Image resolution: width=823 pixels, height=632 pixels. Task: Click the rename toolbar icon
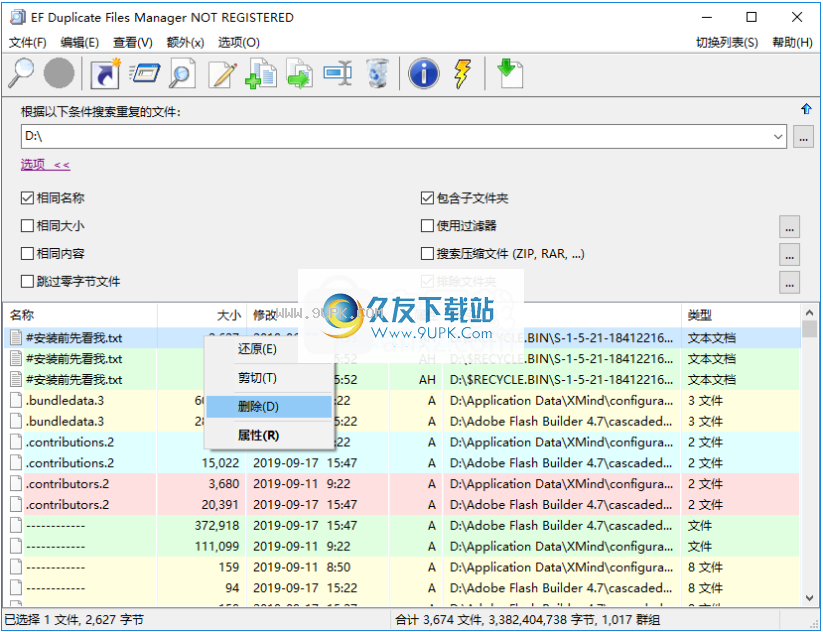pos(337,73)
